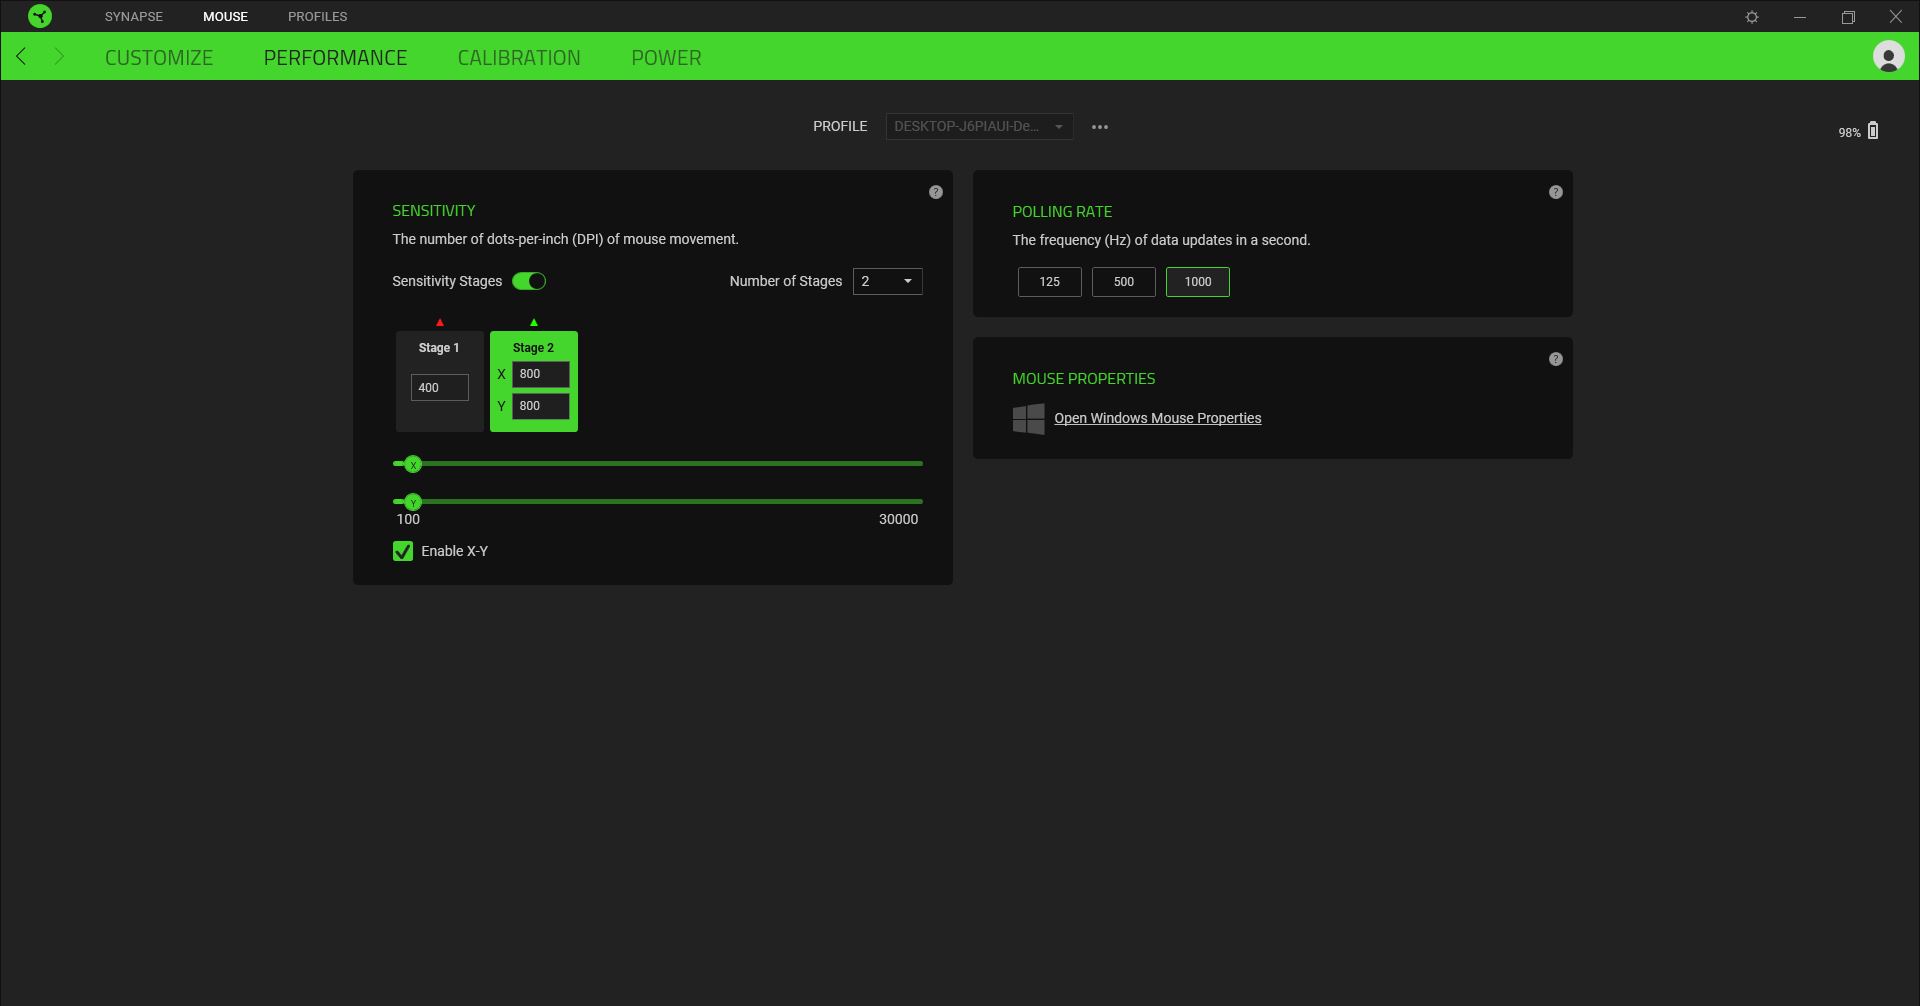Uncheck the Enable X-Y checkbox
1920x1006 pixels.
pos(403,551)
